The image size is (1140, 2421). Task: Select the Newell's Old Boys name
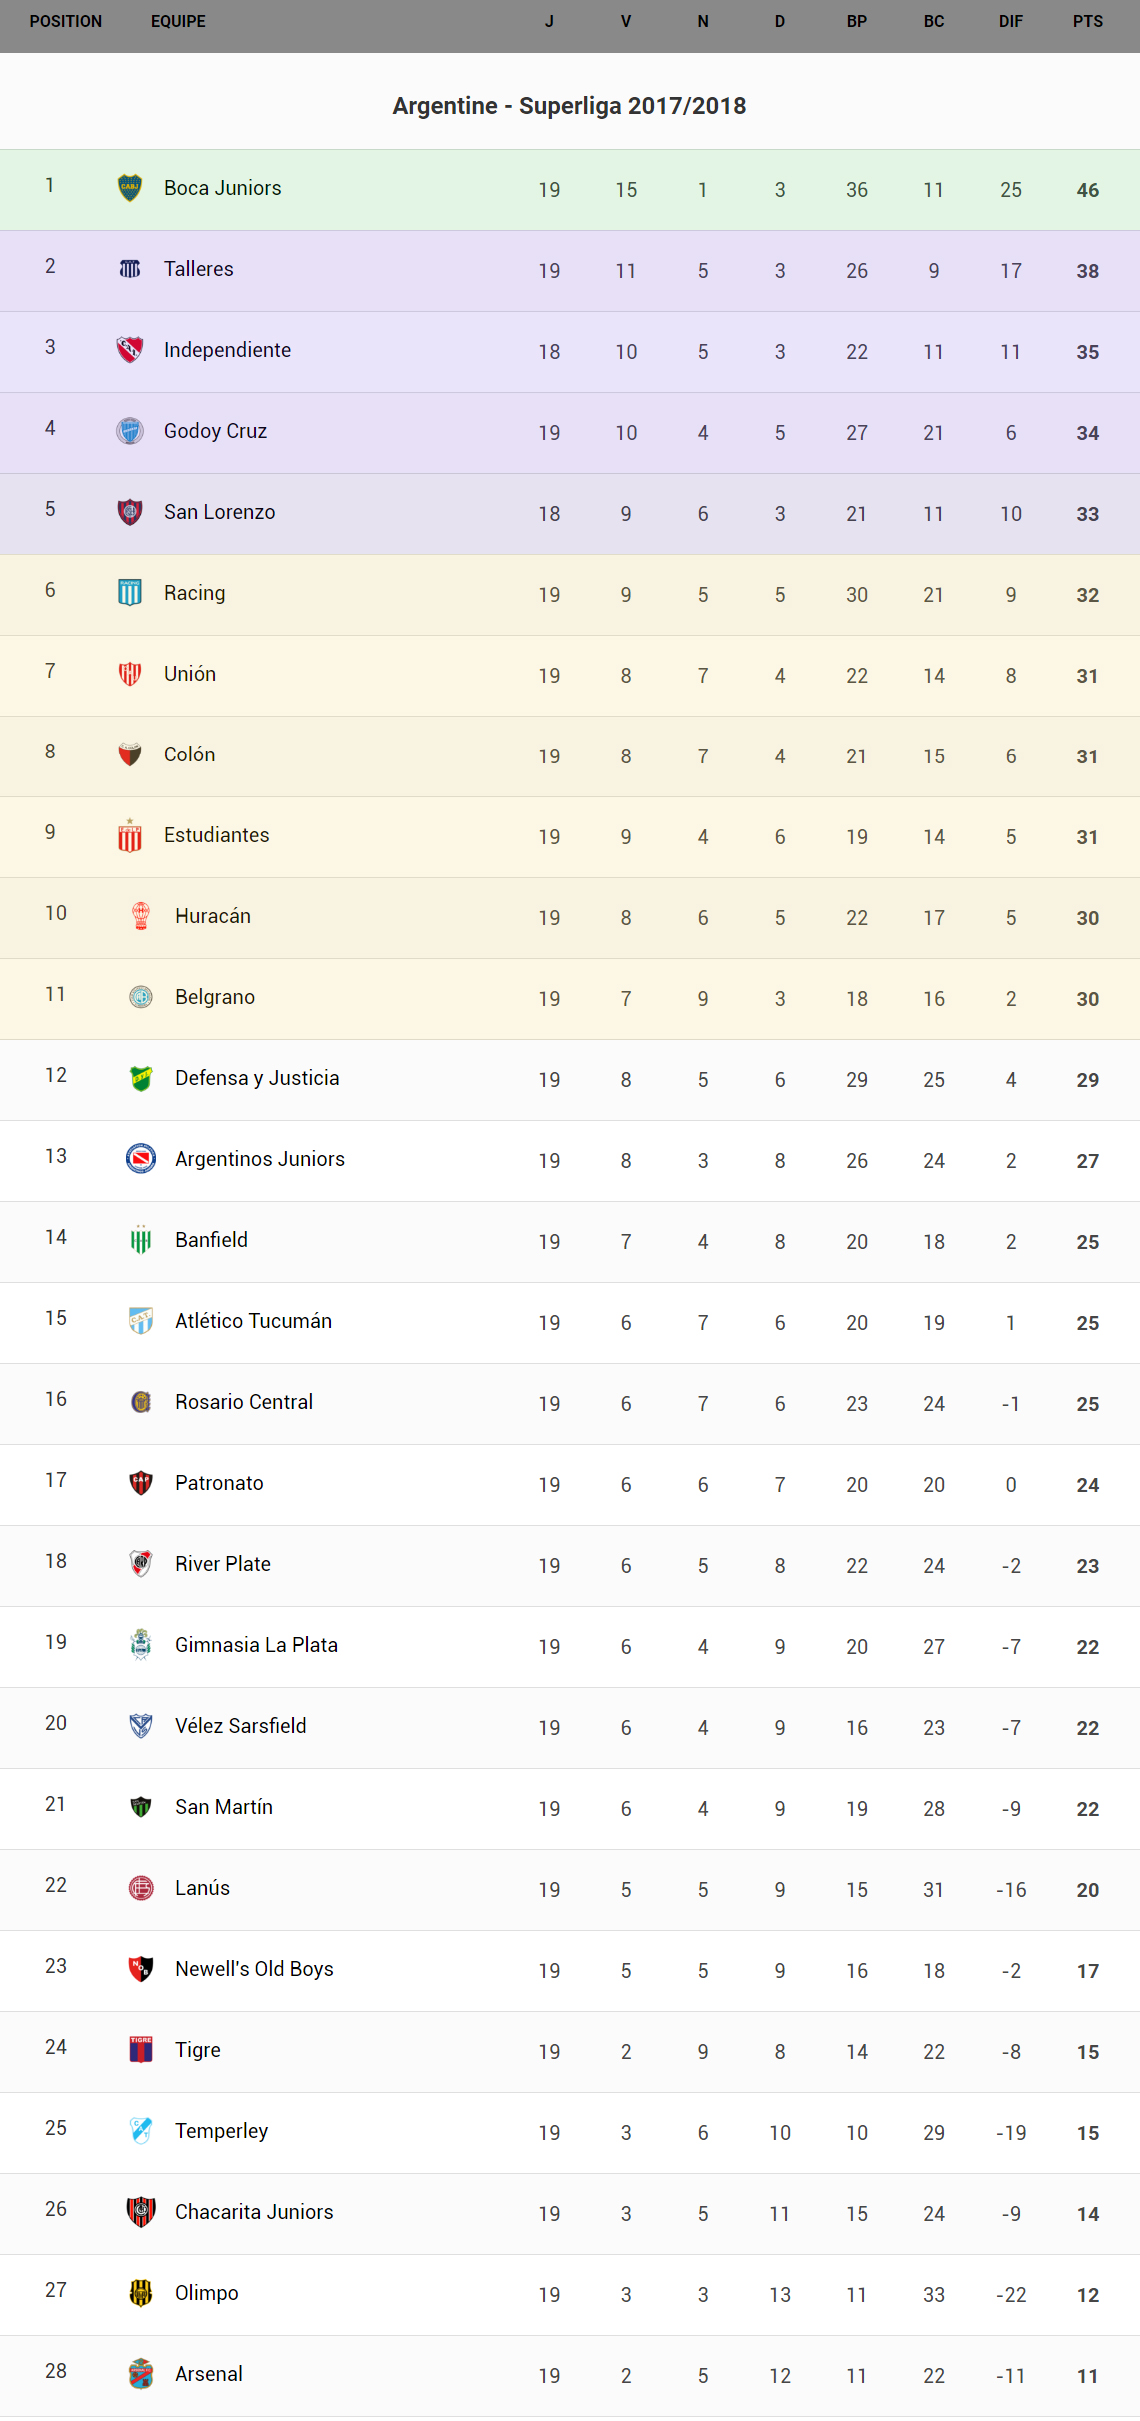tap(254, 1969)
